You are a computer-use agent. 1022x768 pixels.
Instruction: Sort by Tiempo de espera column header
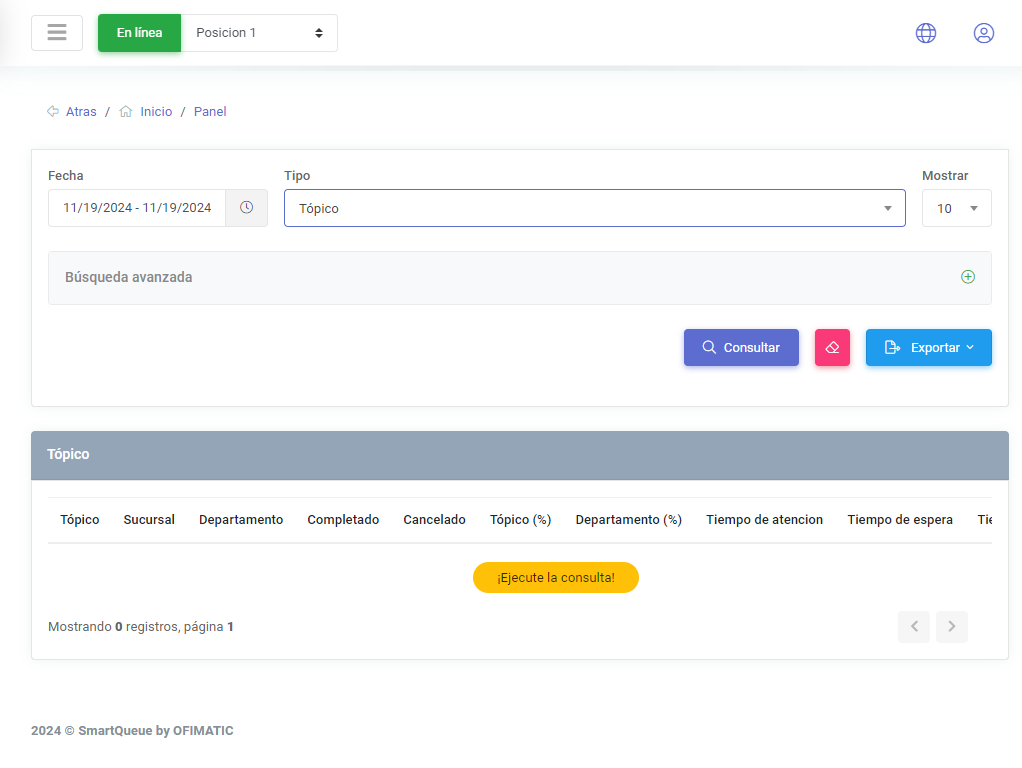click(899, 520)
